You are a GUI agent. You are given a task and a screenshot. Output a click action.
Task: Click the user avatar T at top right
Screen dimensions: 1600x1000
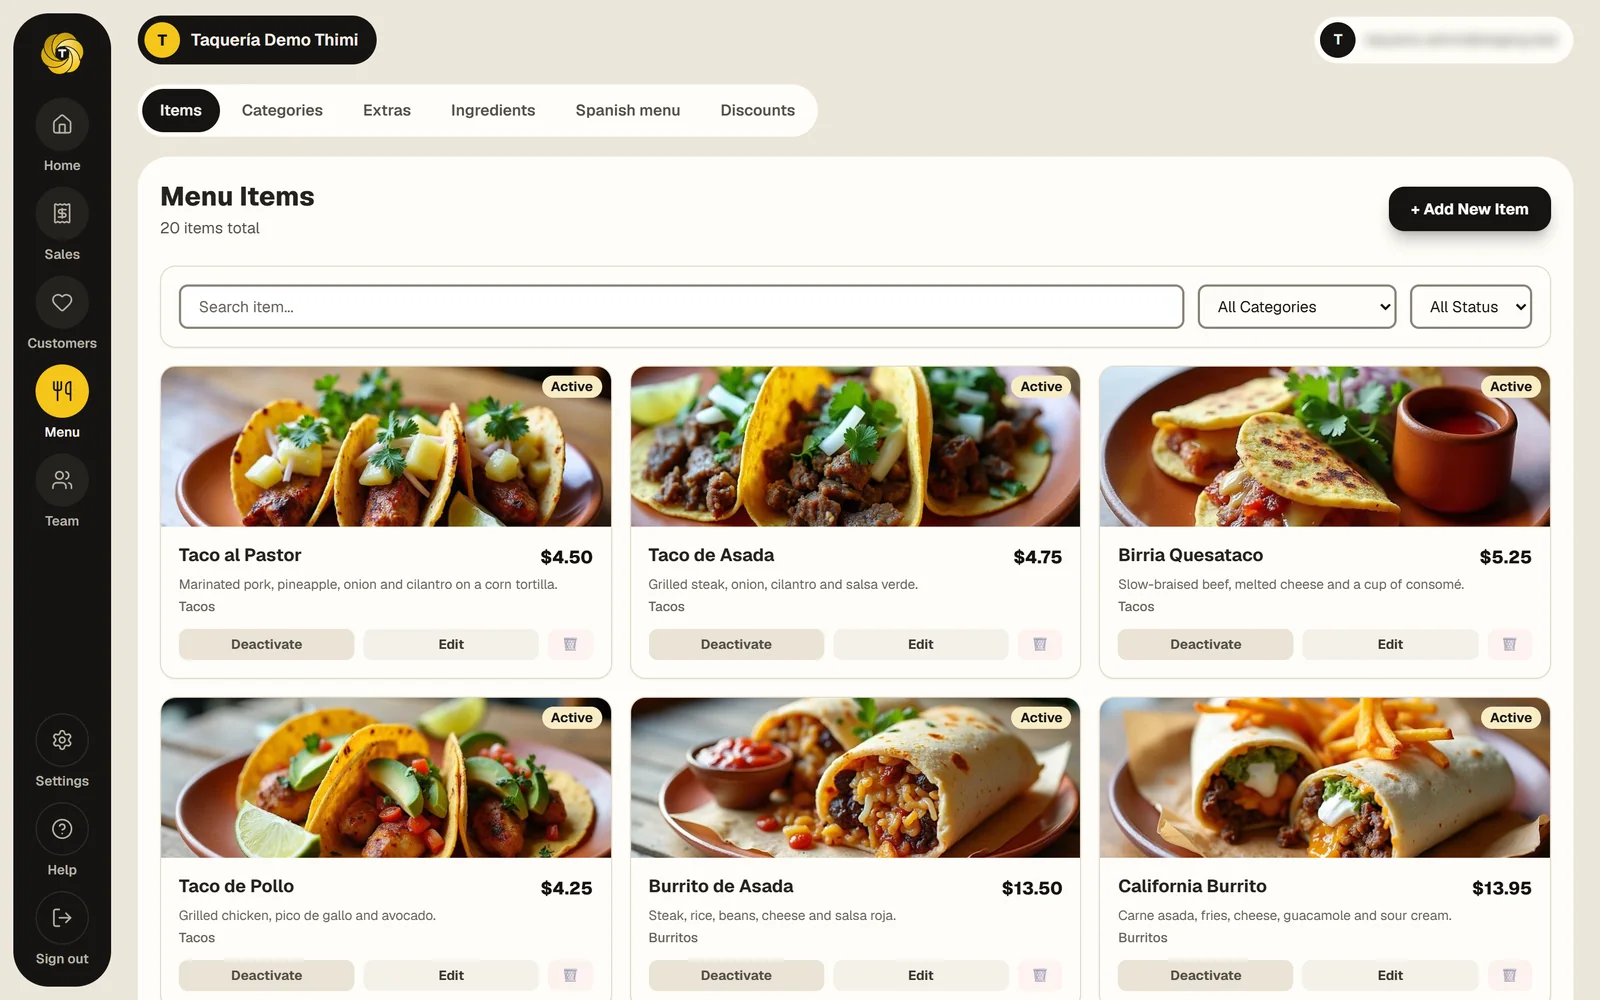[1338, 40]
